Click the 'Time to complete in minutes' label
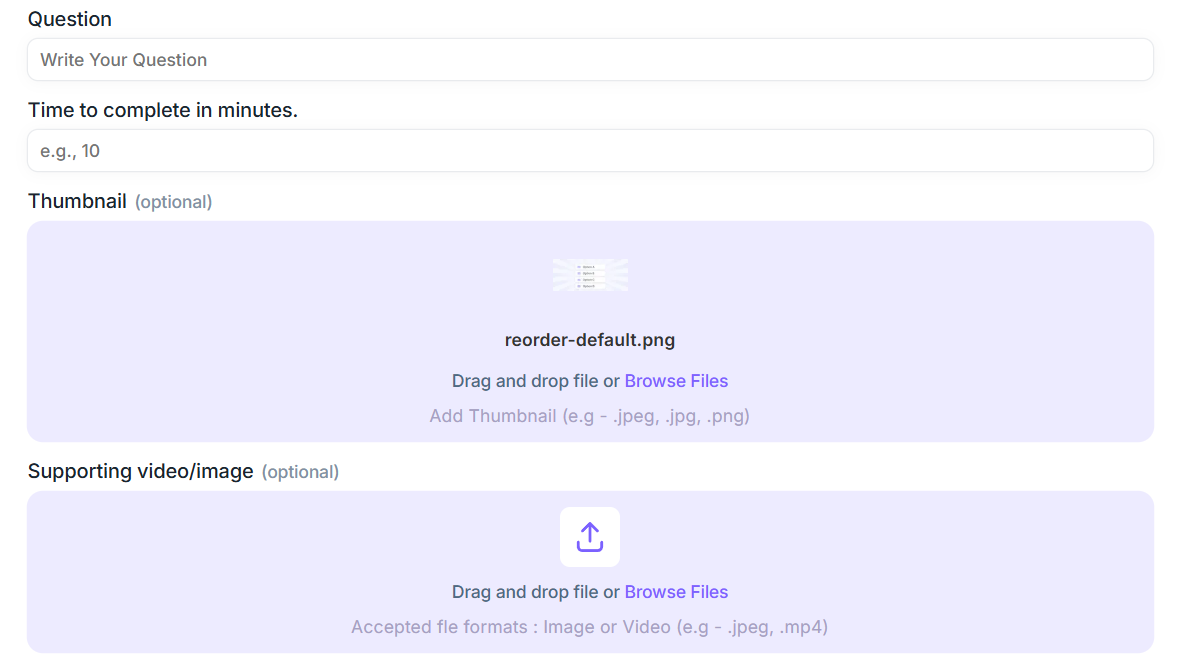 [163, 110]
